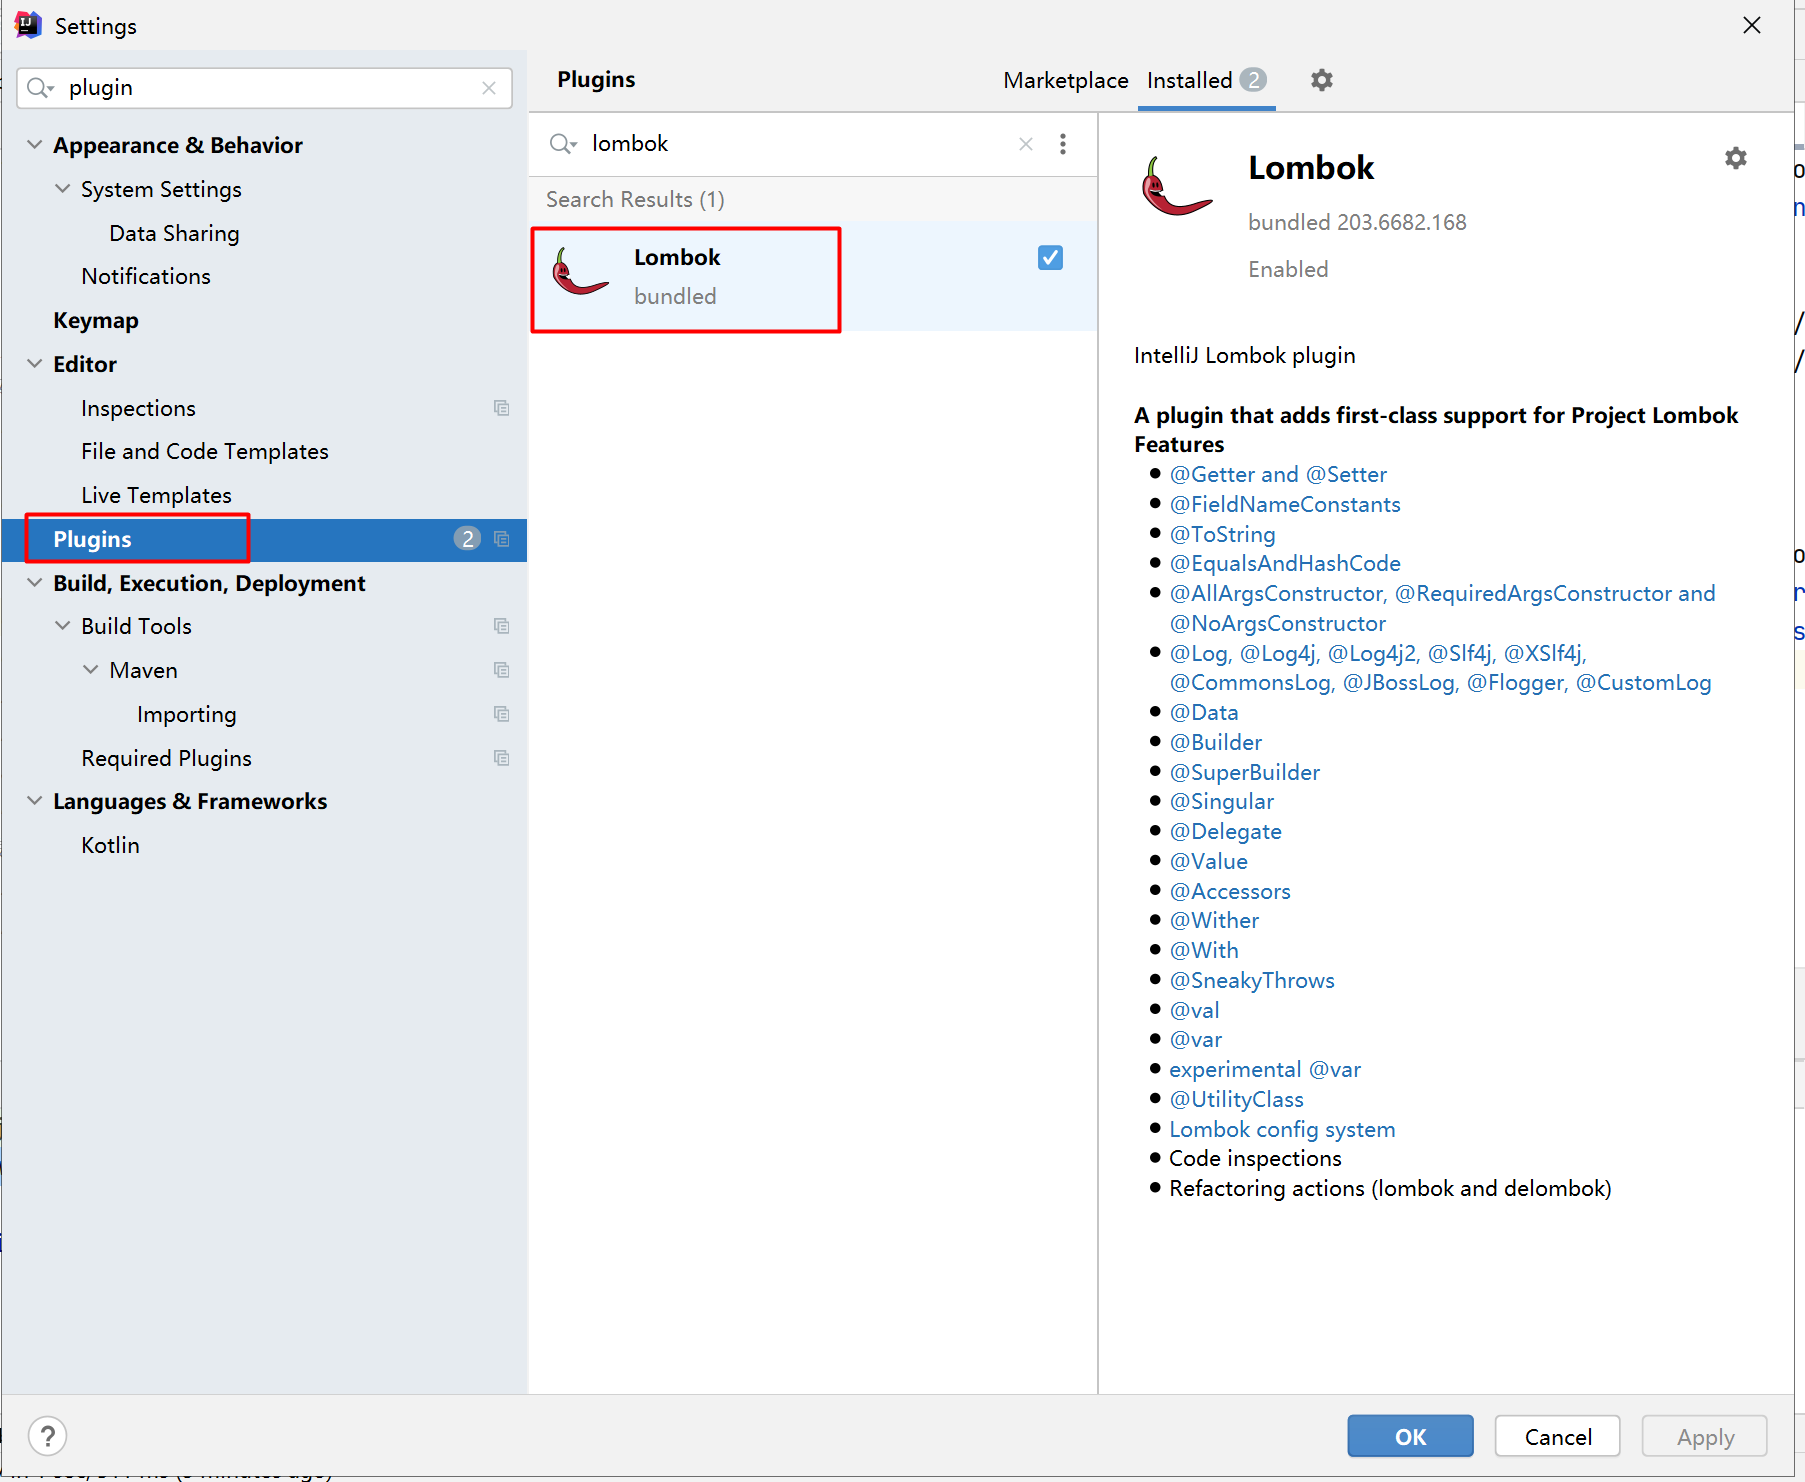Open the @SuperBuilder link
Viewport: 1805px width, 1482px height.
tap(1245, 772)
